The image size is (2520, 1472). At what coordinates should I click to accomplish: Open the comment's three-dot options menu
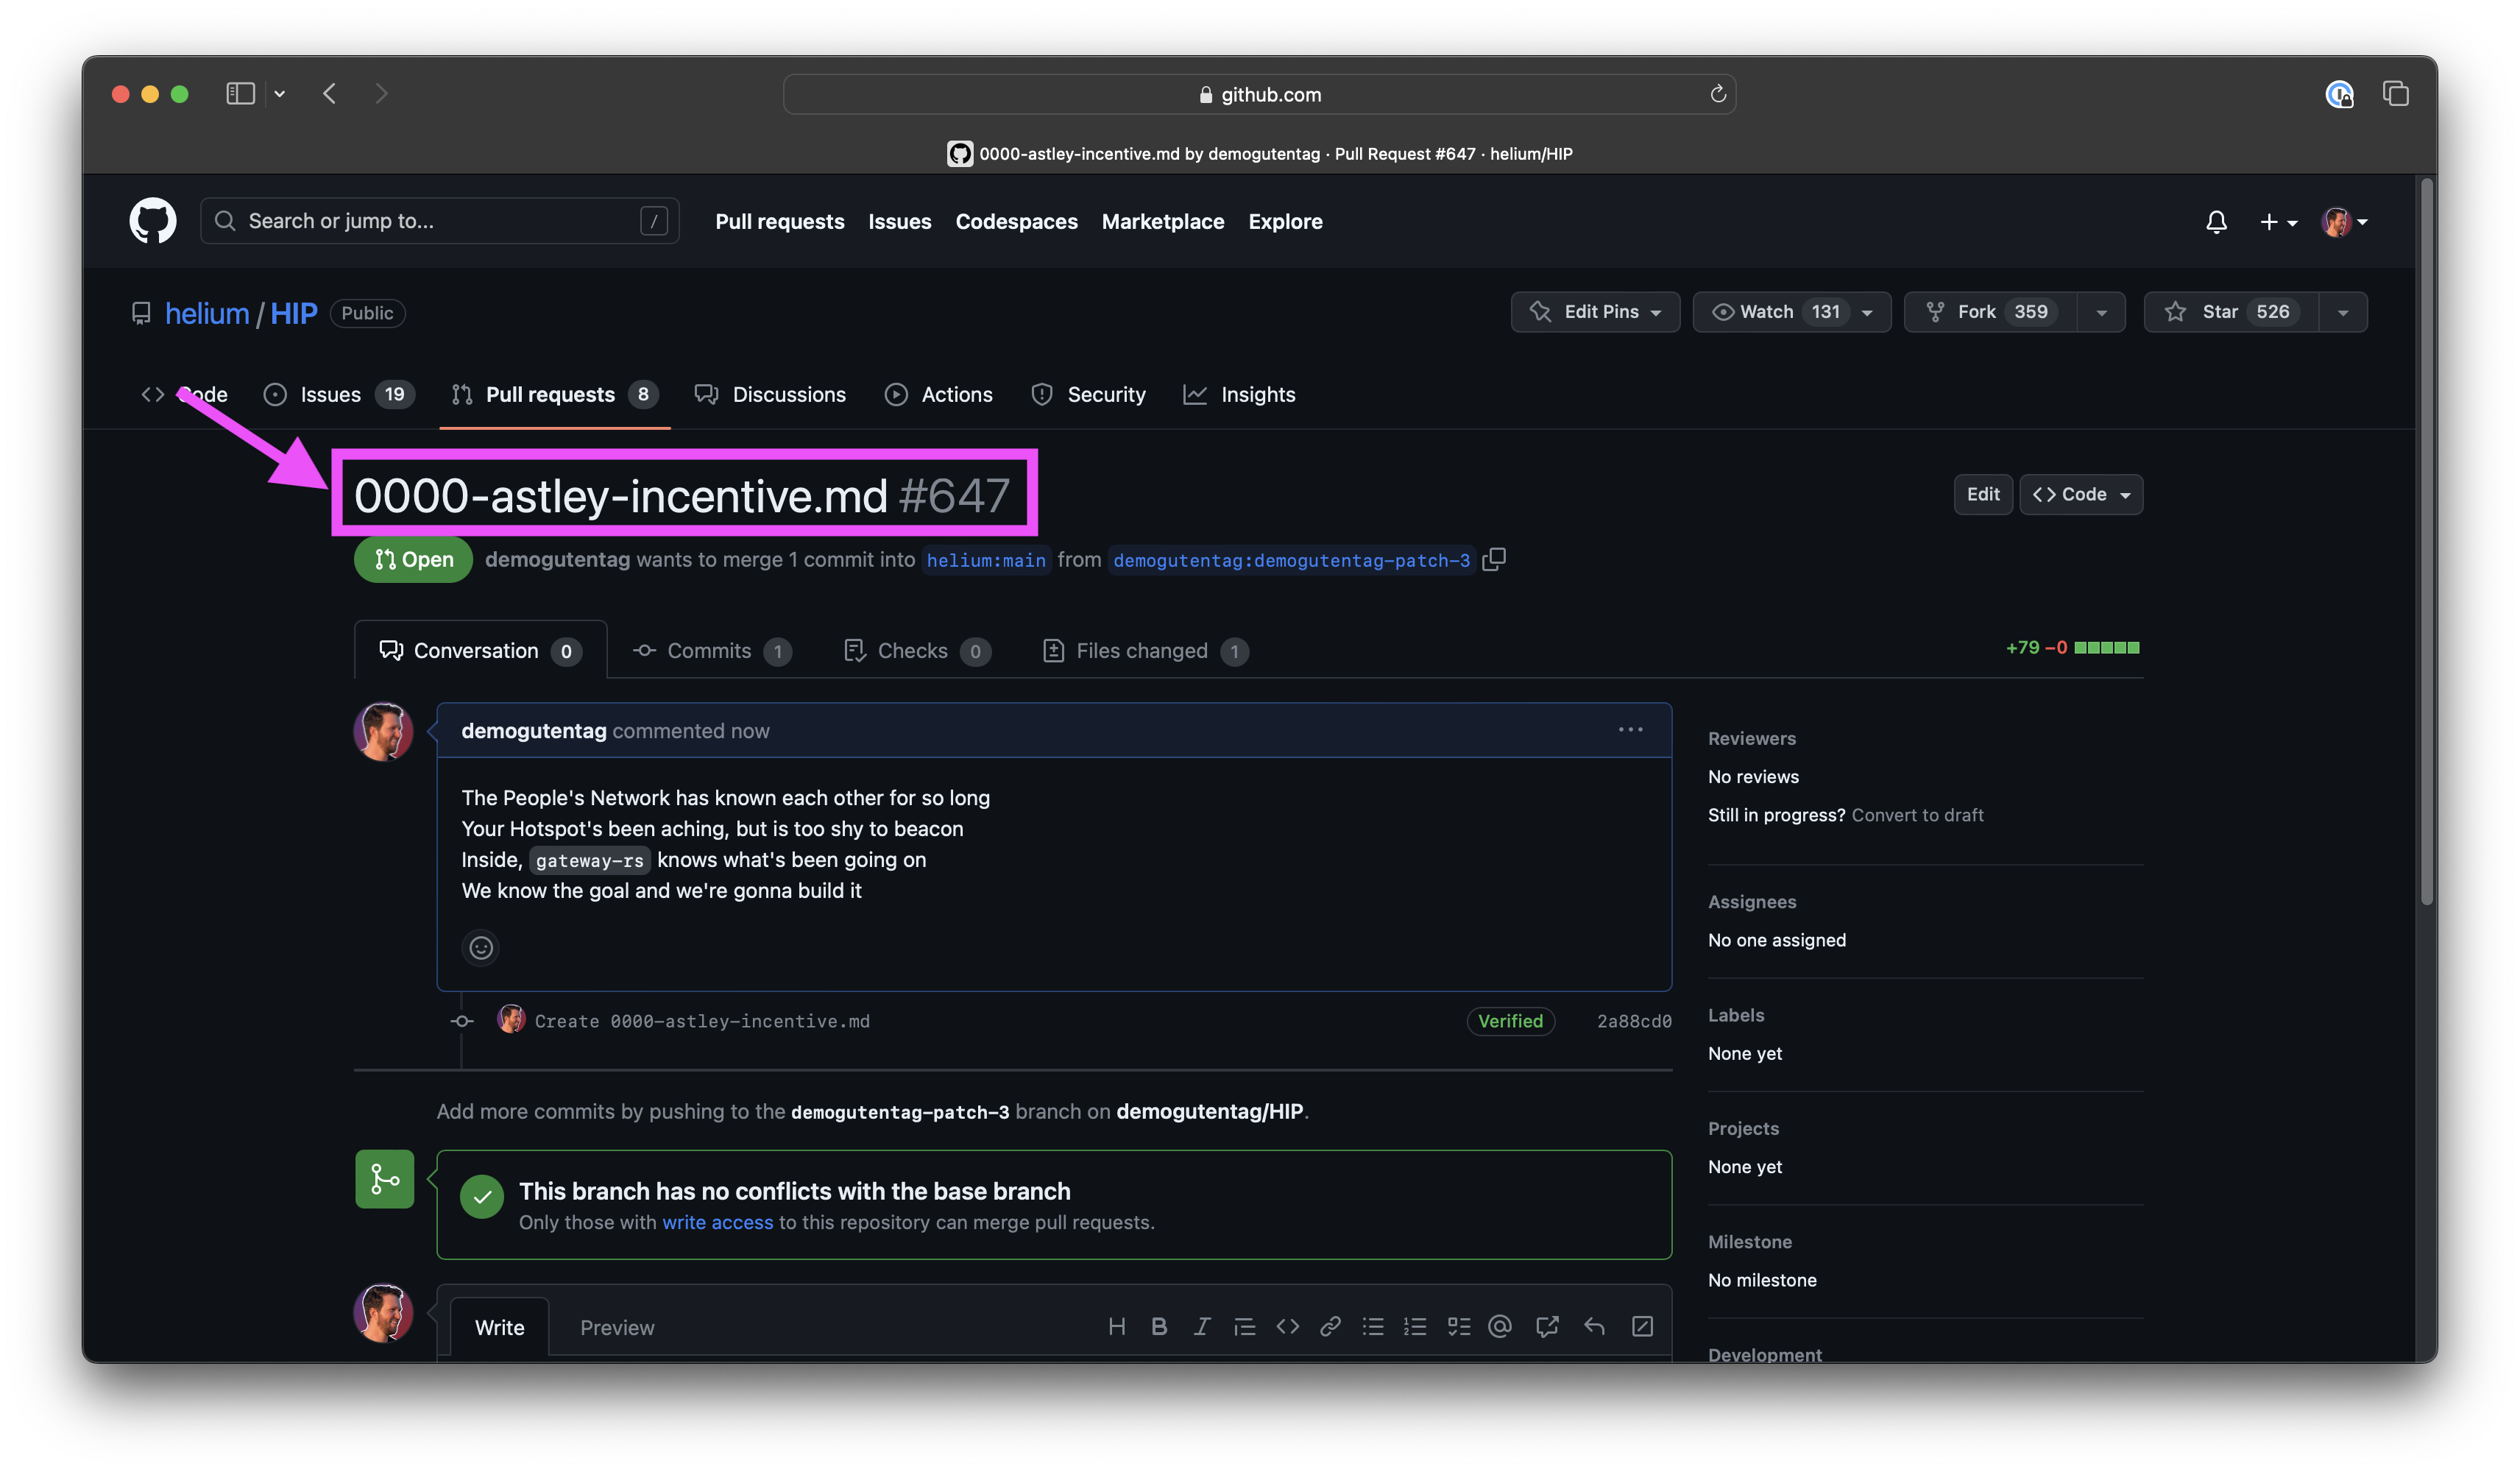click(x=1630, y=730)
